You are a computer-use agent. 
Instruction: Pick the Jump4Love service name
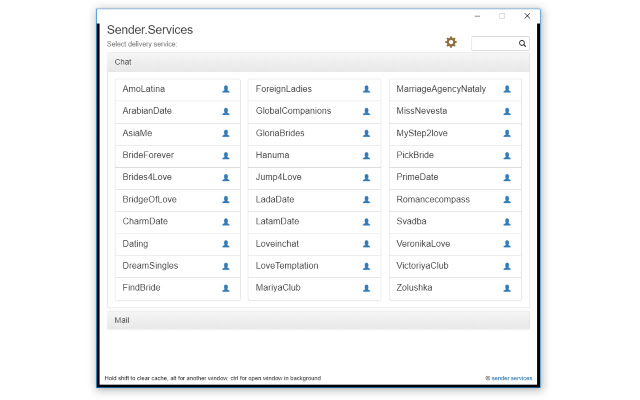278,177
